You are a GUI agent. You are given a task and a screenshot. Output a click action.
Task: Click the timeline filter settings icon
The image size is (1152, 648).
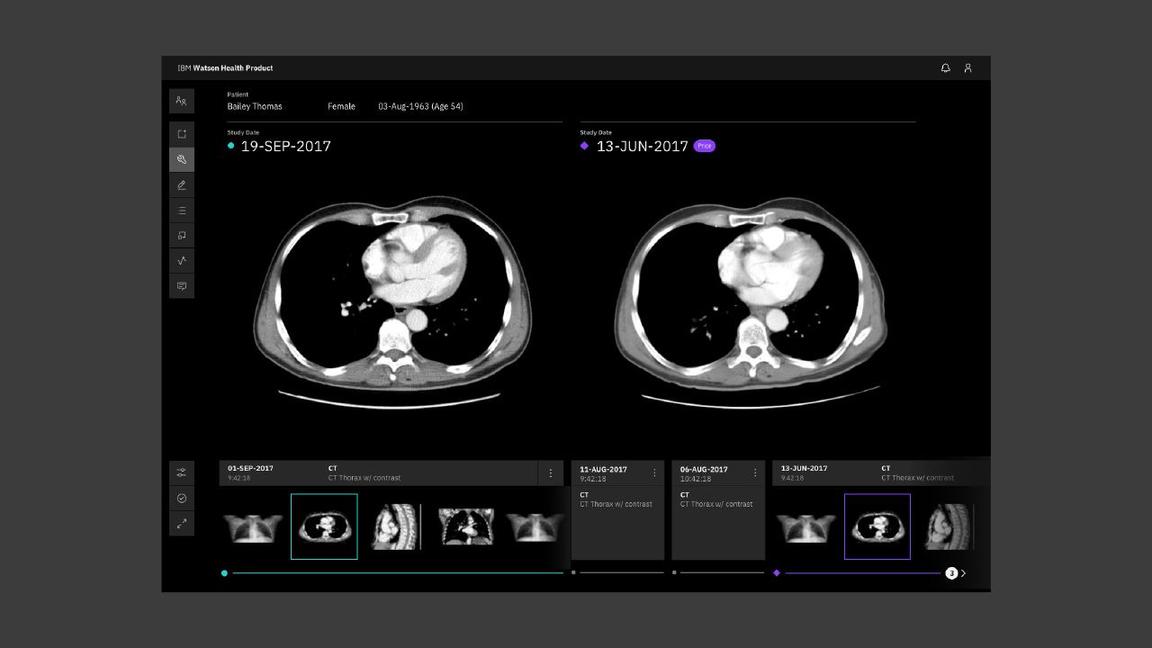[179, 470]
